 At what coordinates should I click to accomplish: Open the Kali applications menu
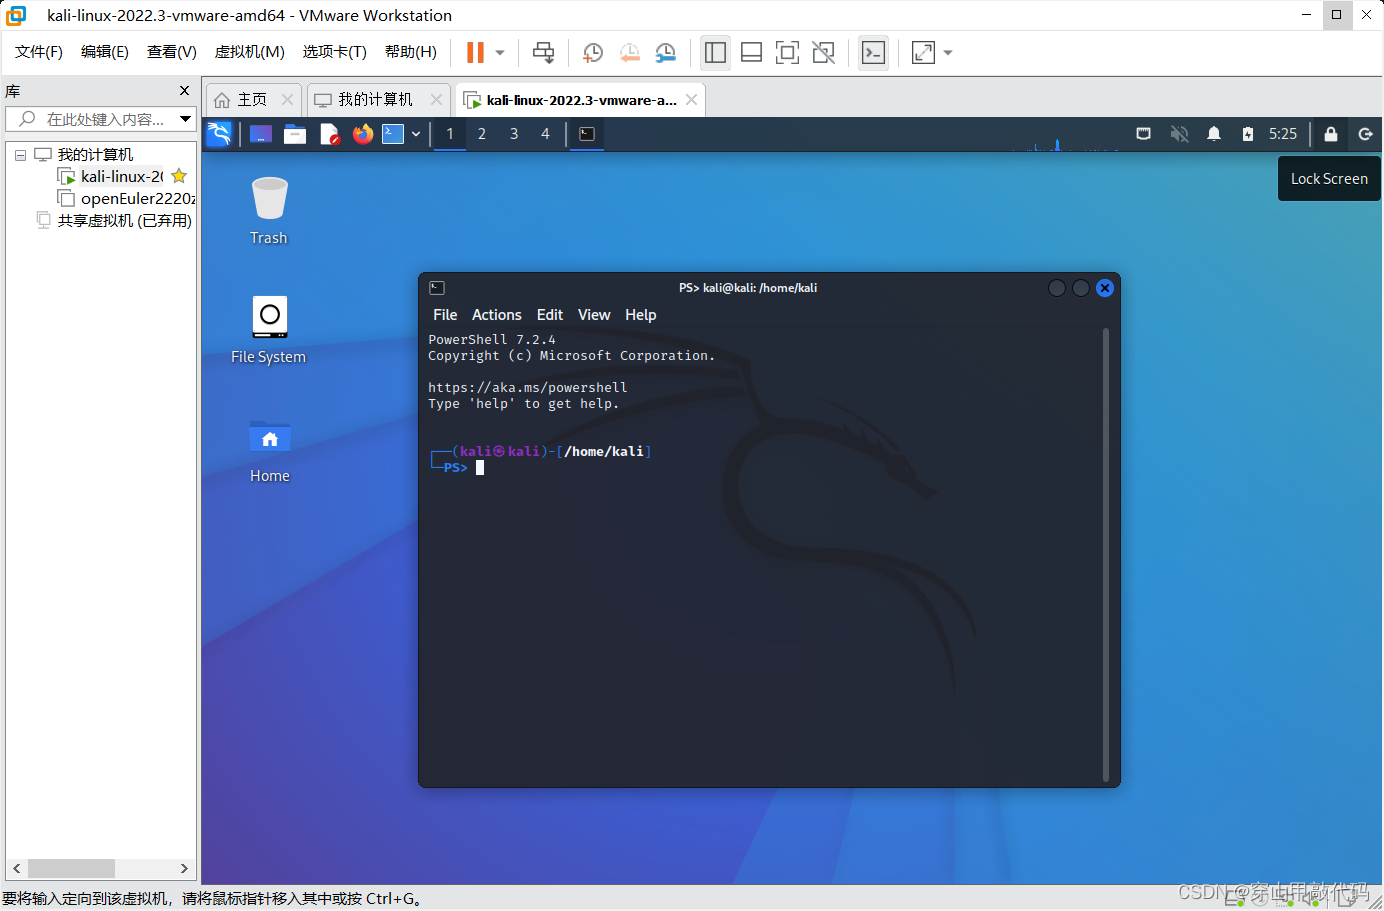click(x=219, y=134)
